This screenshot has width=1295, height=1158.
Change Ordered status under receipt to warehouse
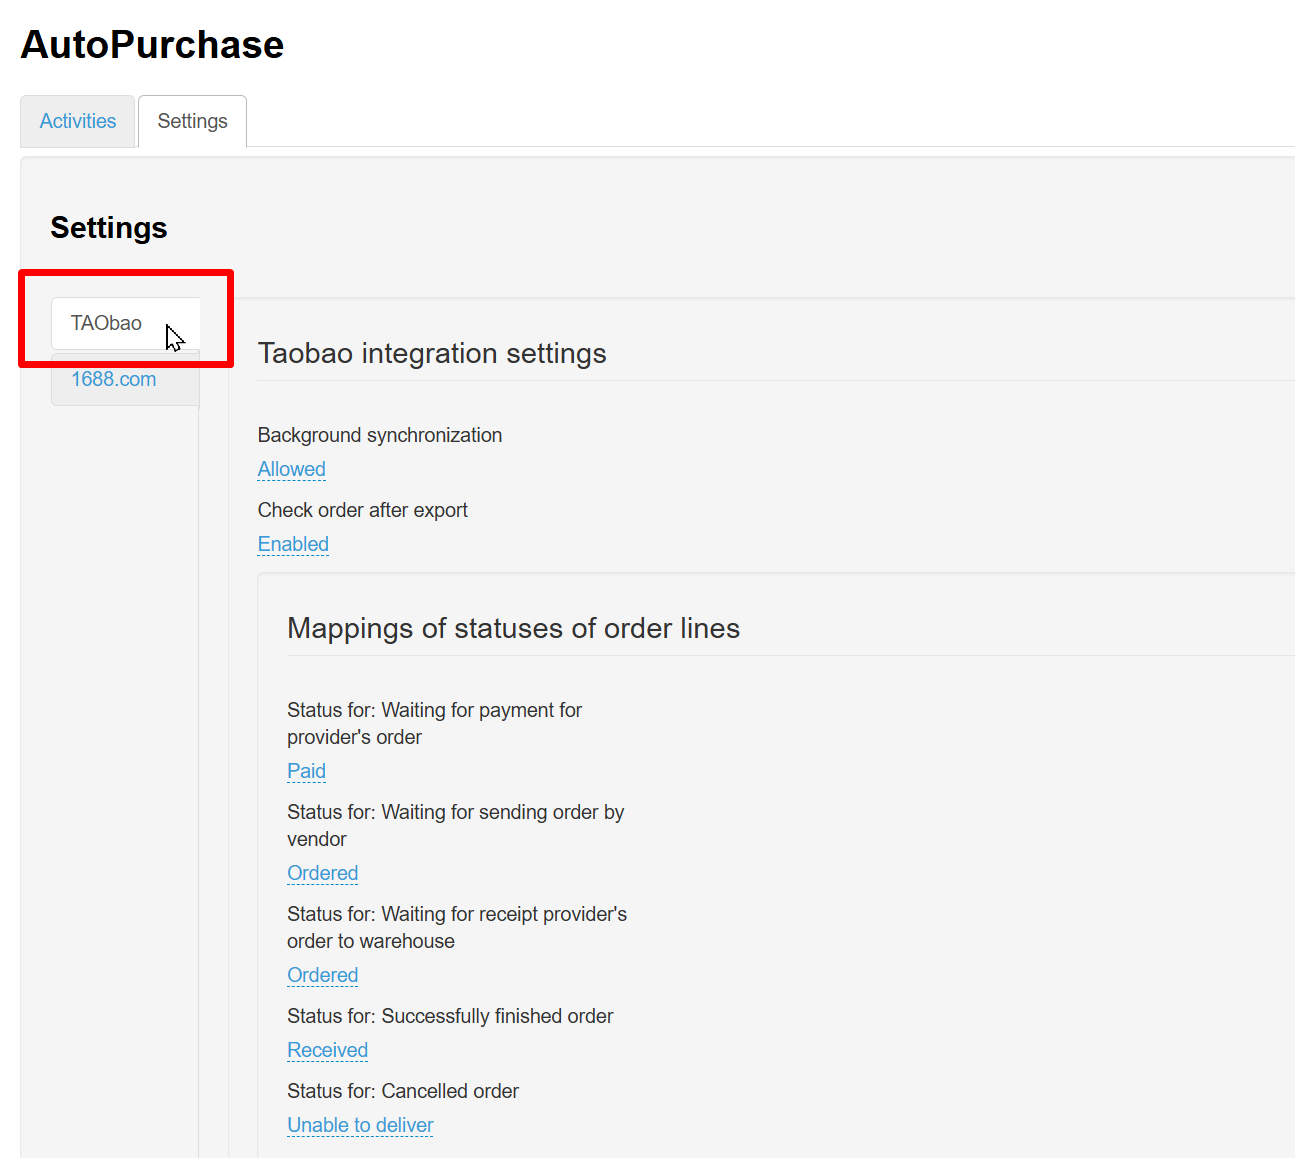tap(322, 975)
